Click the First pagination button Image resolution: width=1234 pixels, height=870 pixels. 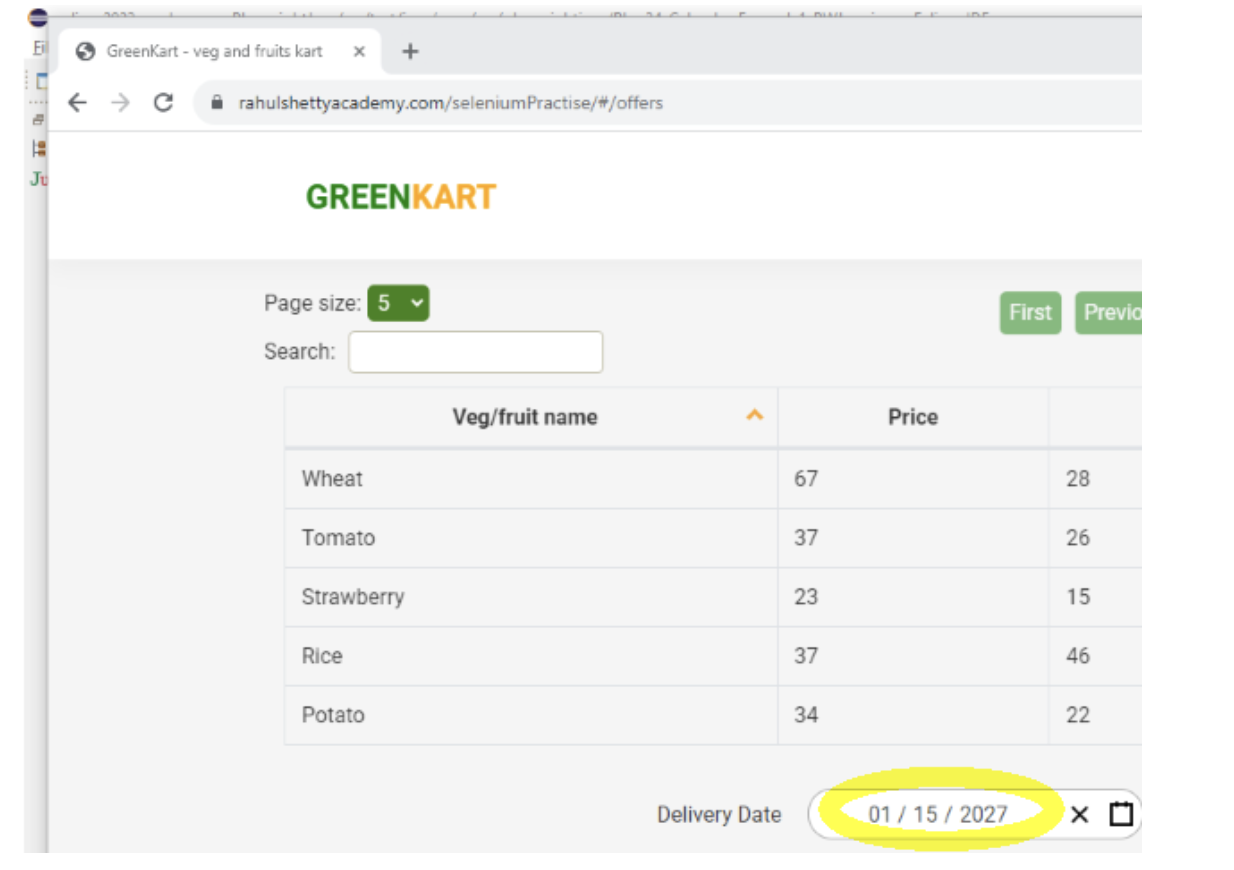tap(1030, 312)
